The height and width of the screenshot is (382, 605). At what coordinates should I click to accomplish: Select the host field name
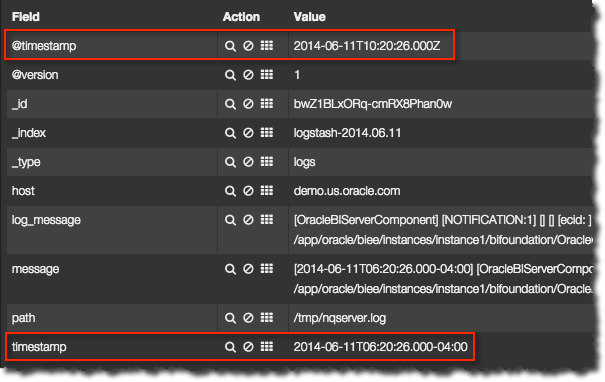coord(23,191)
